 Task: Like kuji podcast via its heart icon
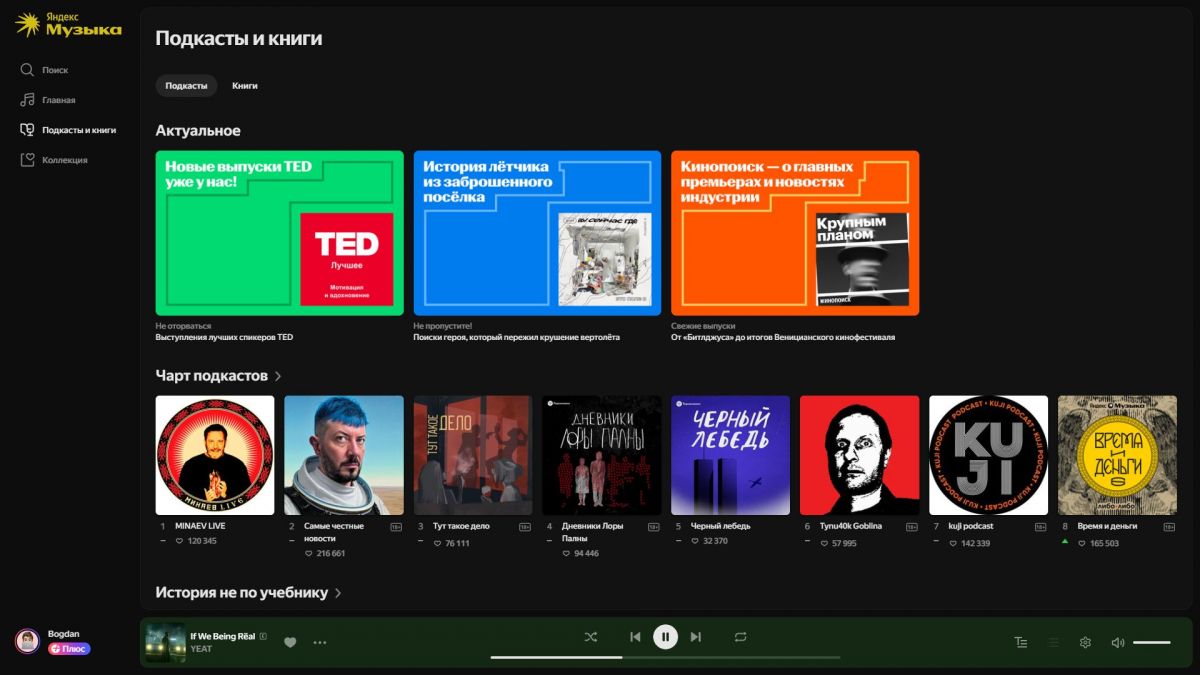pyautogui.click(x=954, y=543)
